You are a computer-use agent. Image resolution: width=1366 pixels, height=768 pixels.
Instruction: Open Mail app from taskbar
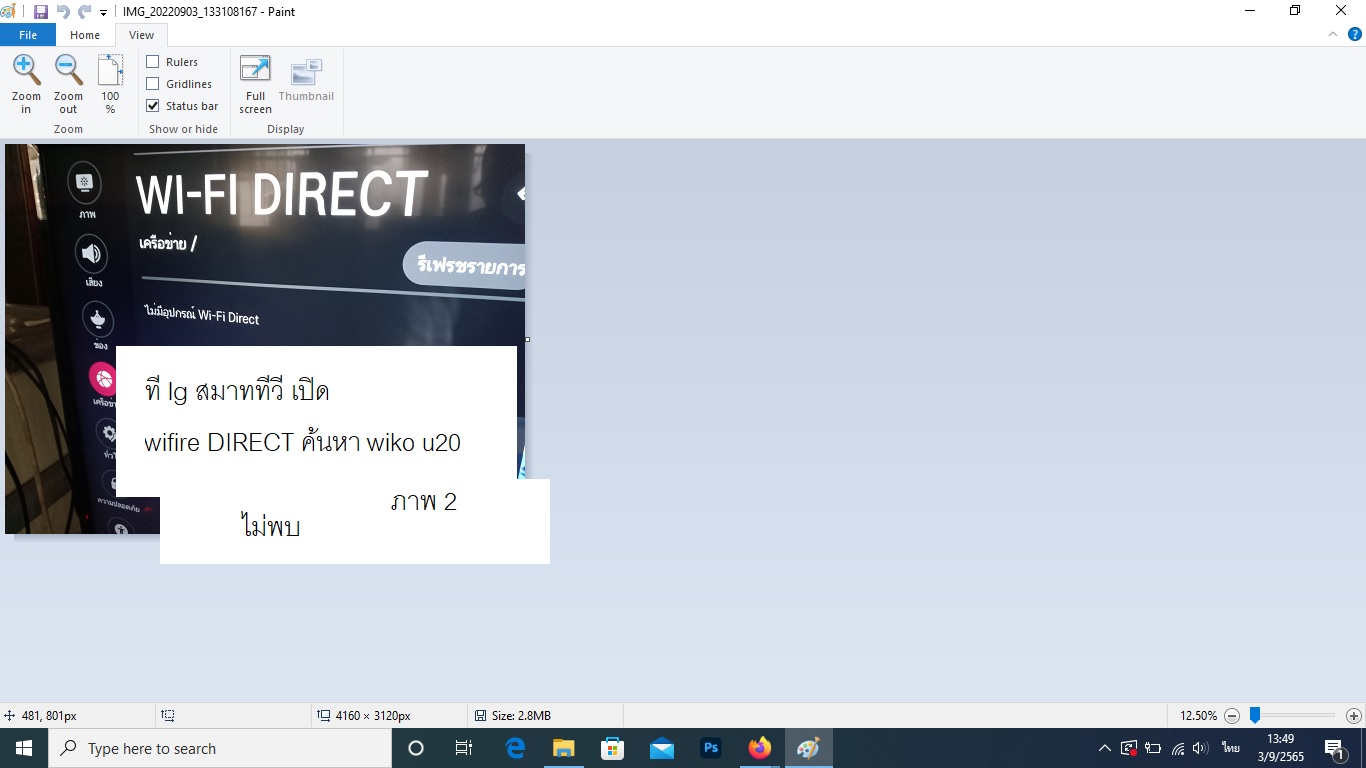tap(661, 748)
